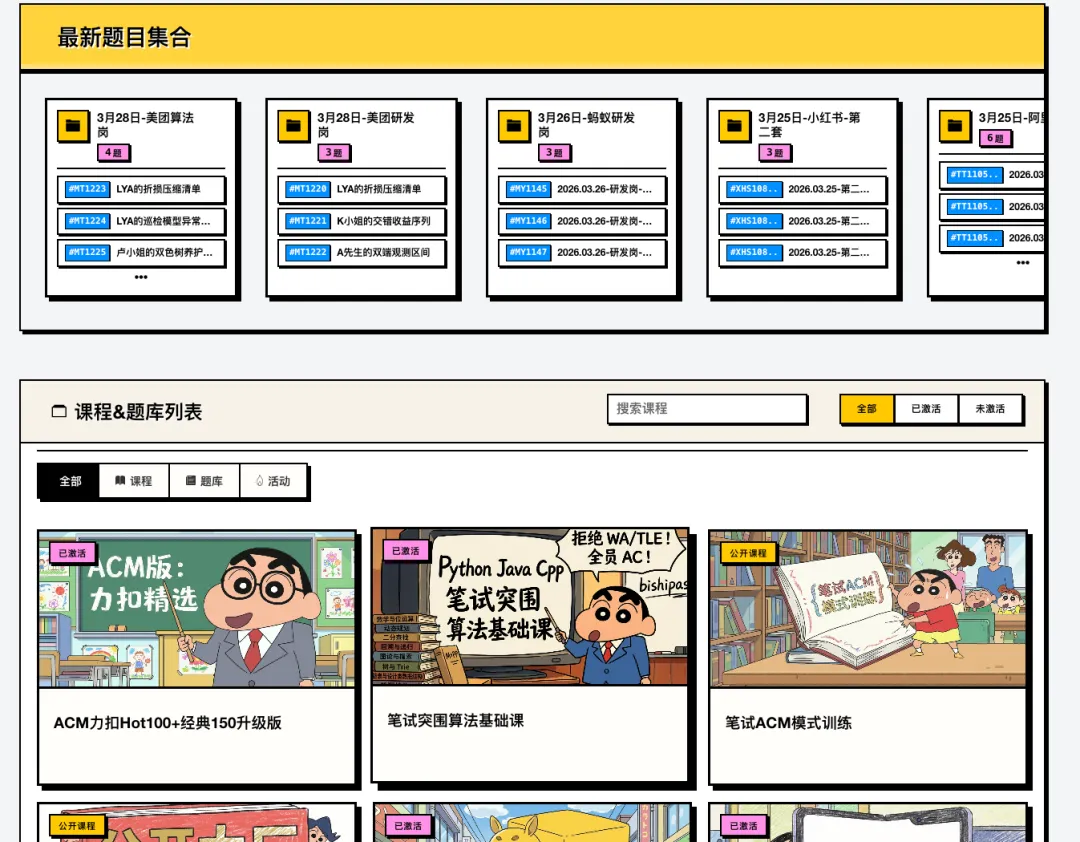Click the 3 题 badge under 蚂蚁研发岗
Viewport: 1080px width, 842px height.
pos(554,153)
